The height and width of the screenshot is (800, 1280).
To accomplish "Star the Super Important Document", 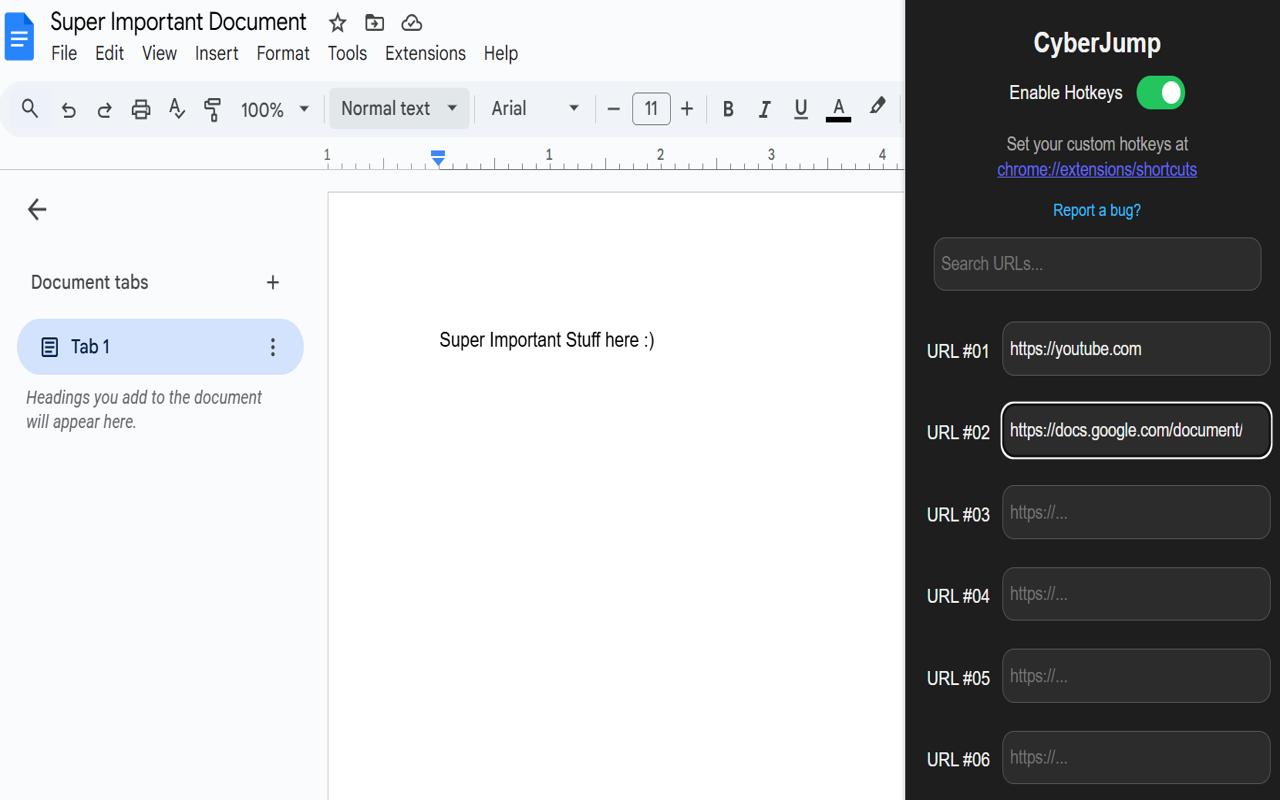I will tap(338, 23).
